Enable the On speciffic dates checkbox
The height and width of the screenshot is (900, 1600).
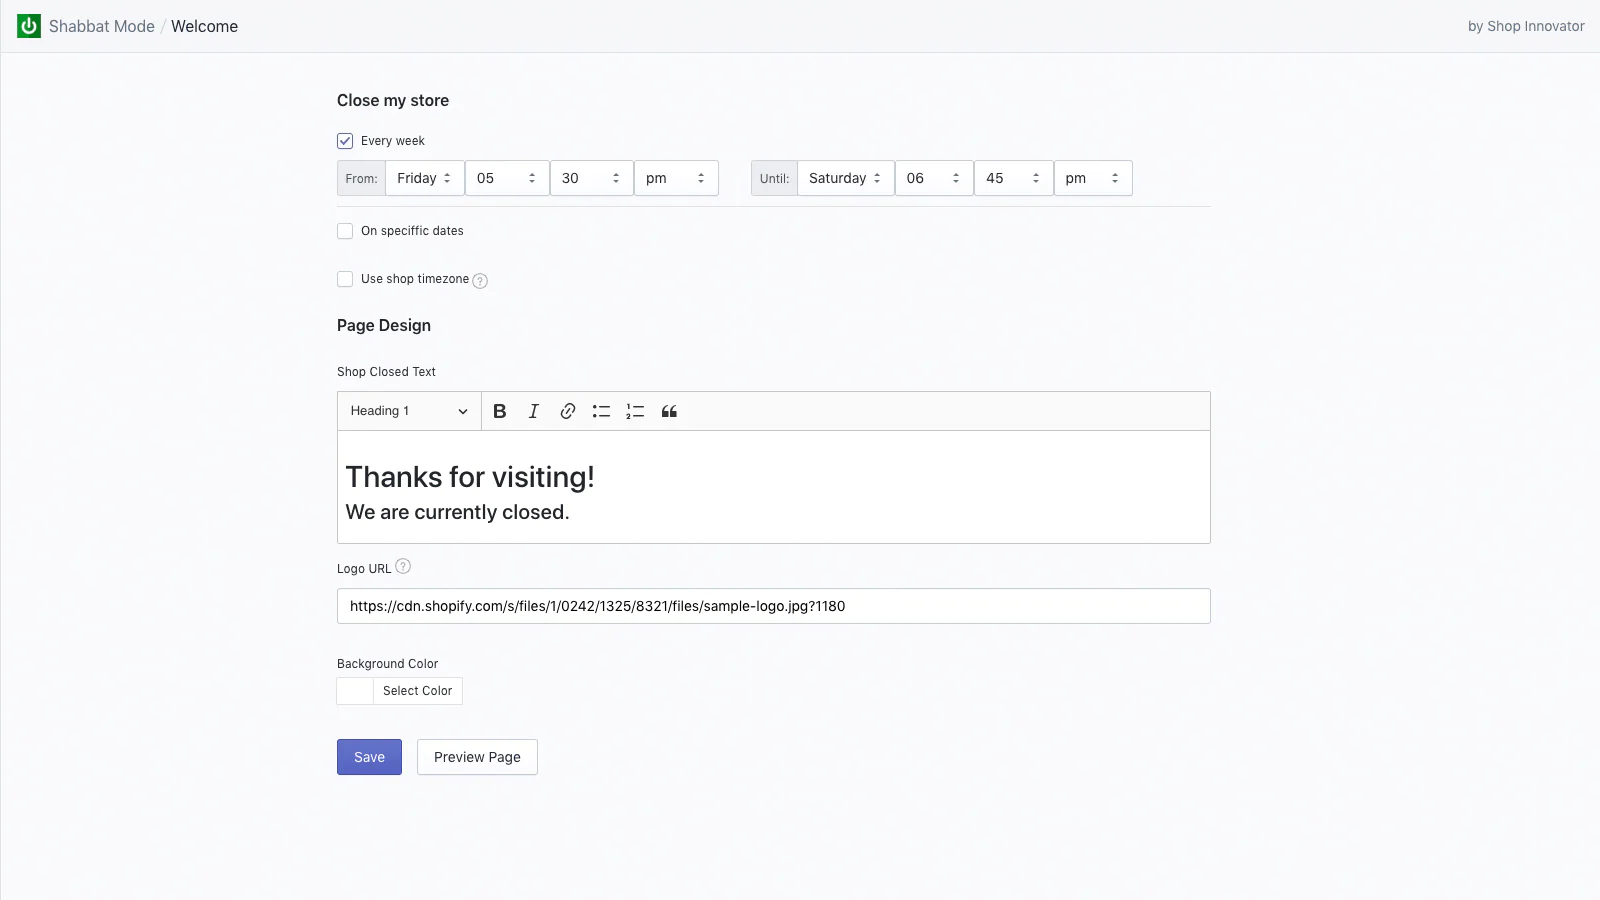tap(345, 231)
